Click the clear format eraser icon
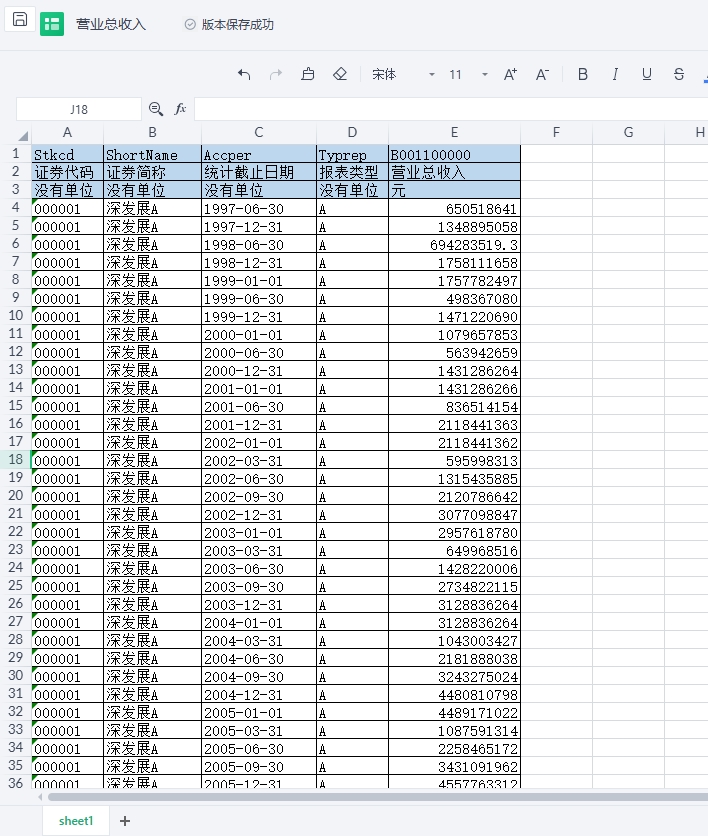This screenshot has width=708, height=836. [x=340, y=74]
